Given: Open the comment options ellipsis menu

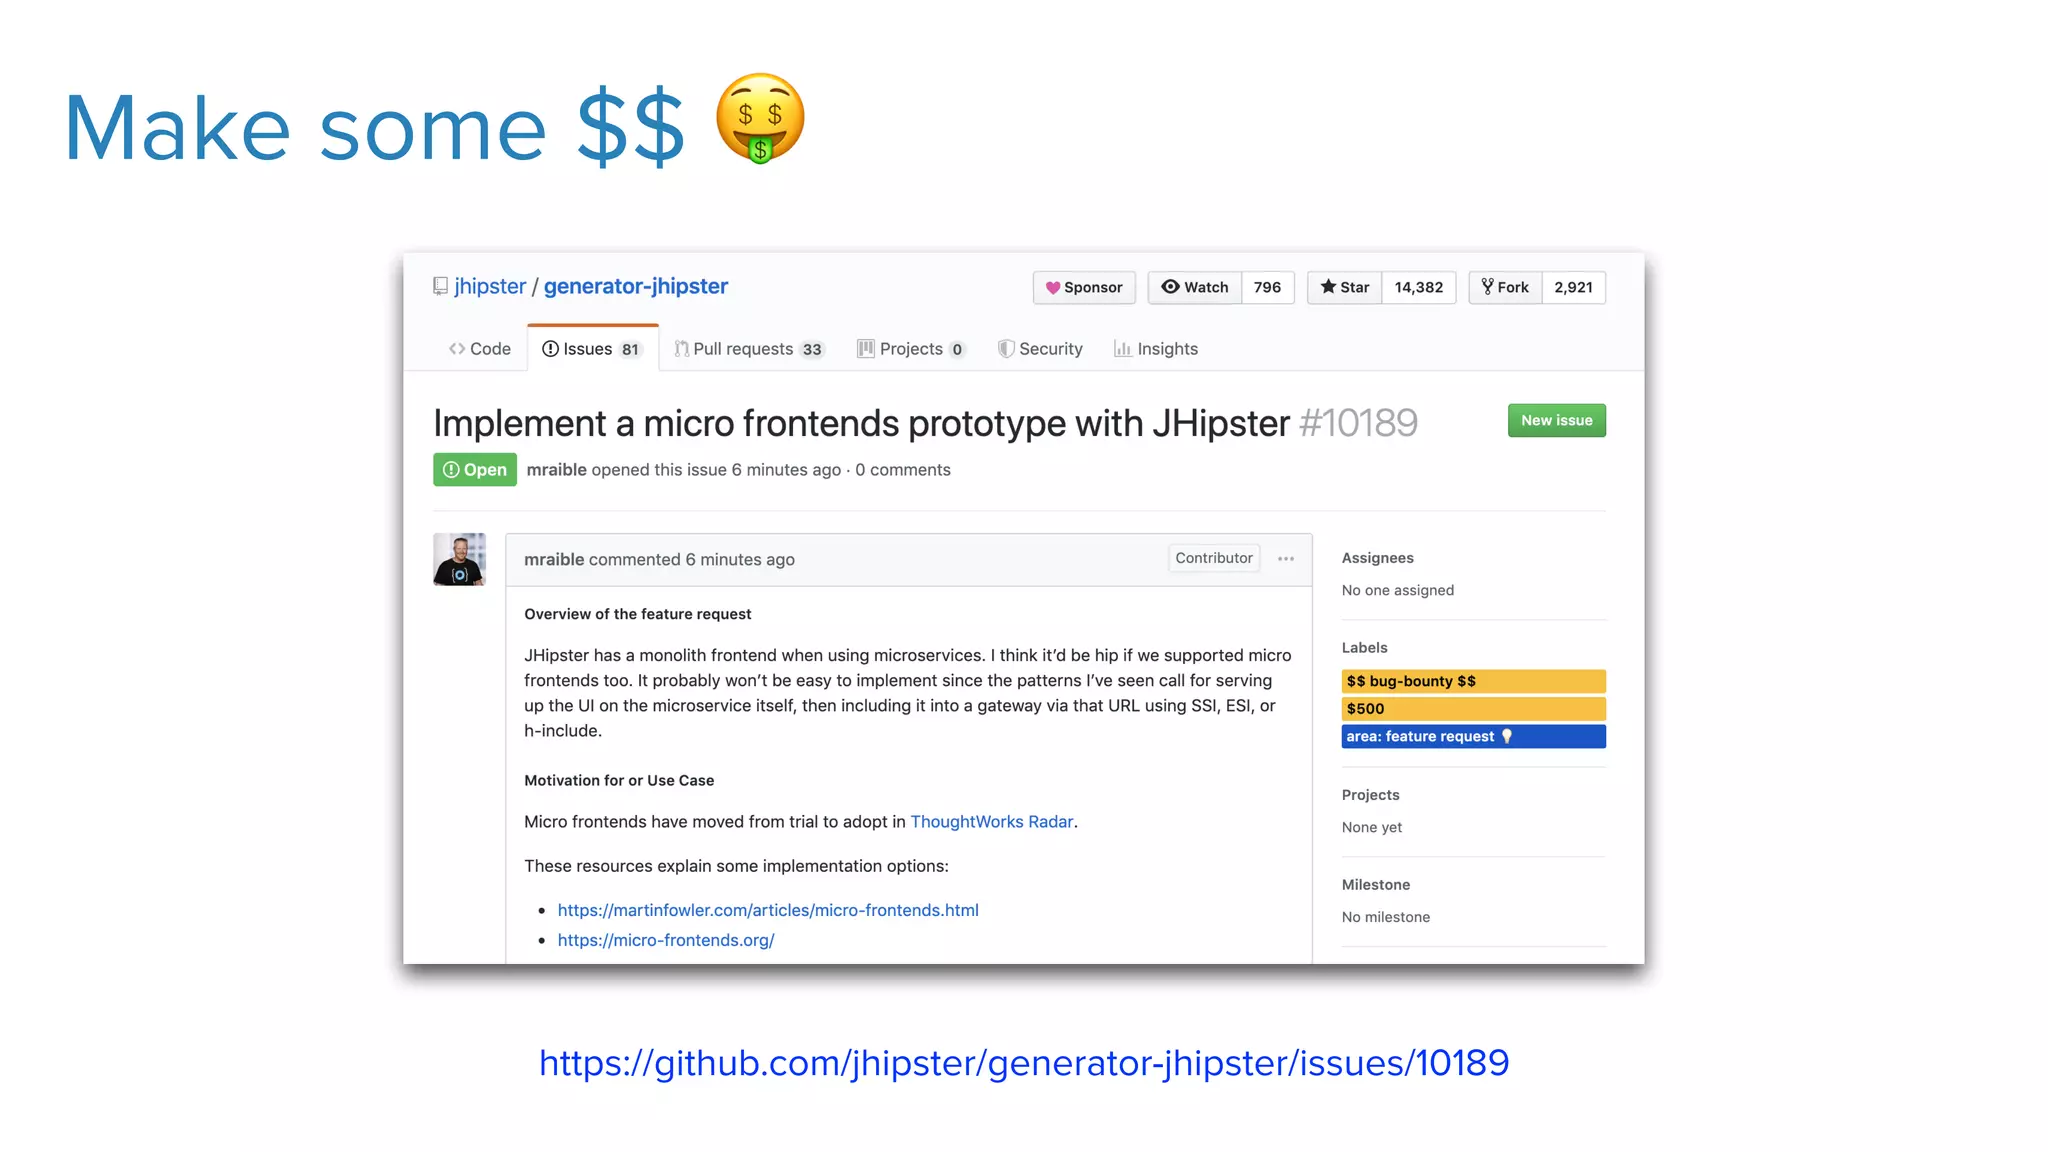Looking at the screenshot, I should 1286,559.
